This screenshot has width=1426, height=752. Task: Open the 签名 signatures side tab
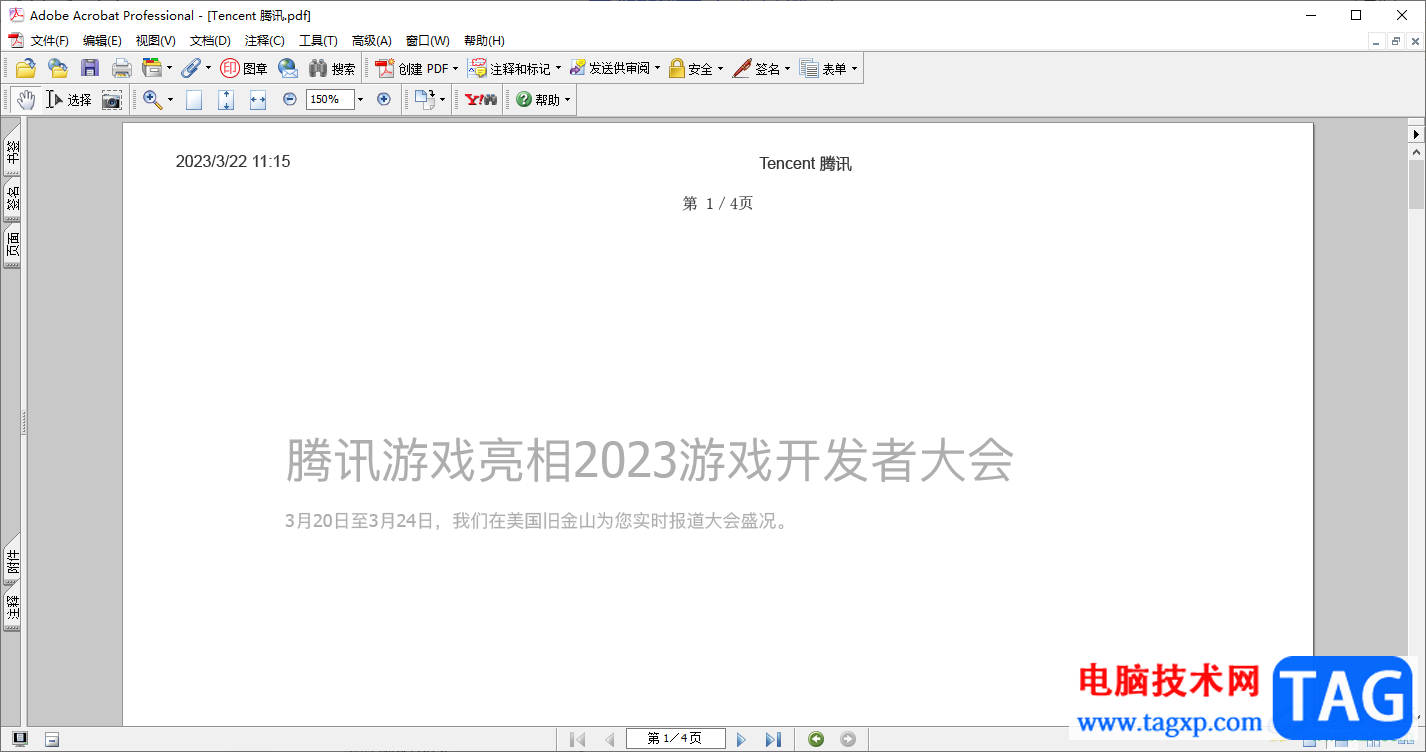pos(12,200)
